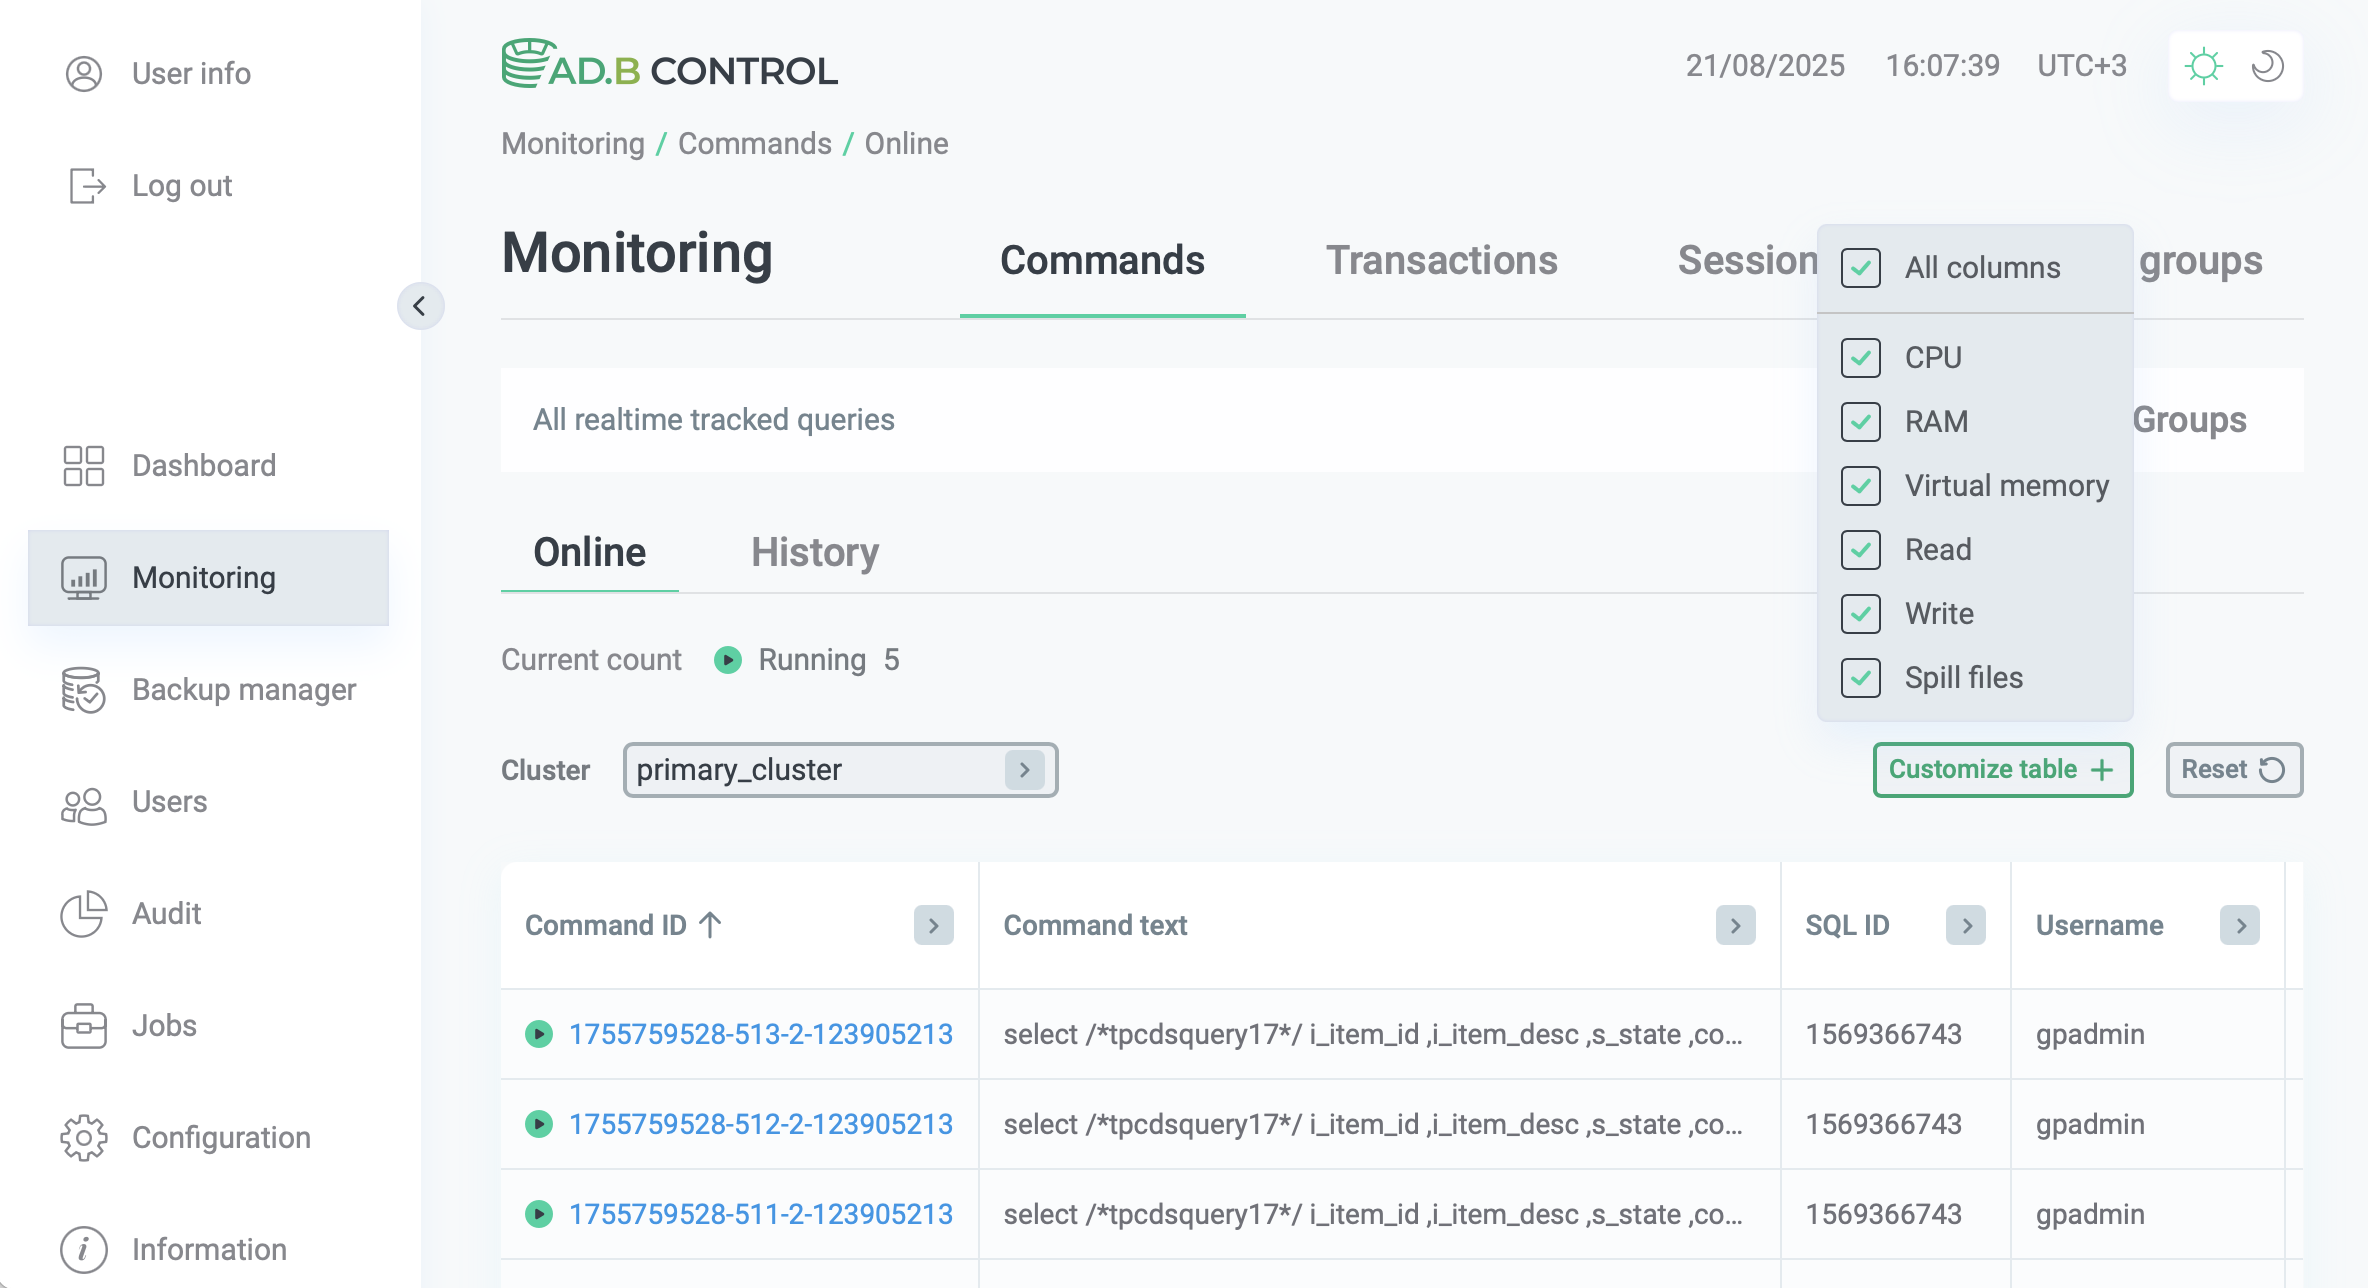The height and width of the screenshot is (1288, 2368).
Task: Click the Backup manager database icon
Action: 84,690
